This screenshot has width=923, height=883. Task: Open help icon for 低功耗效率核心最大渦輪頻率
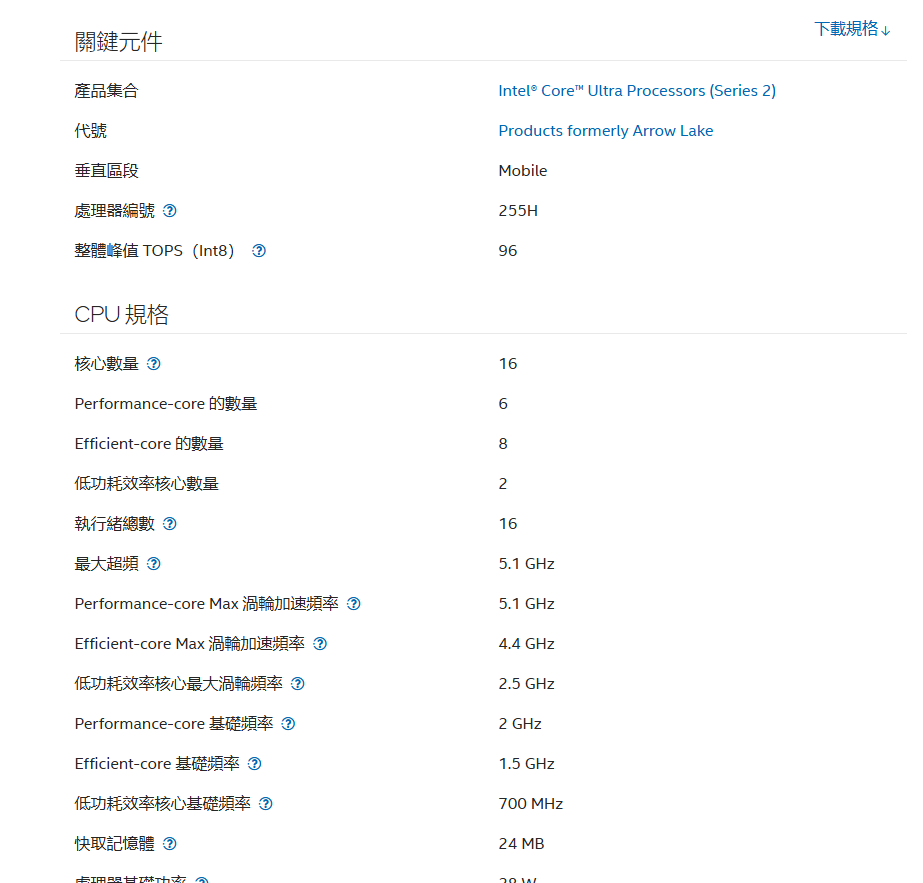[298, 684]
